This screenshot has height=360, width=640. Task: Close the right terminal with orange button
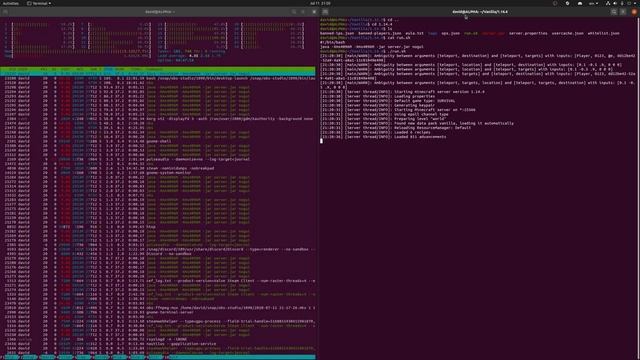[x=634, y=12]
